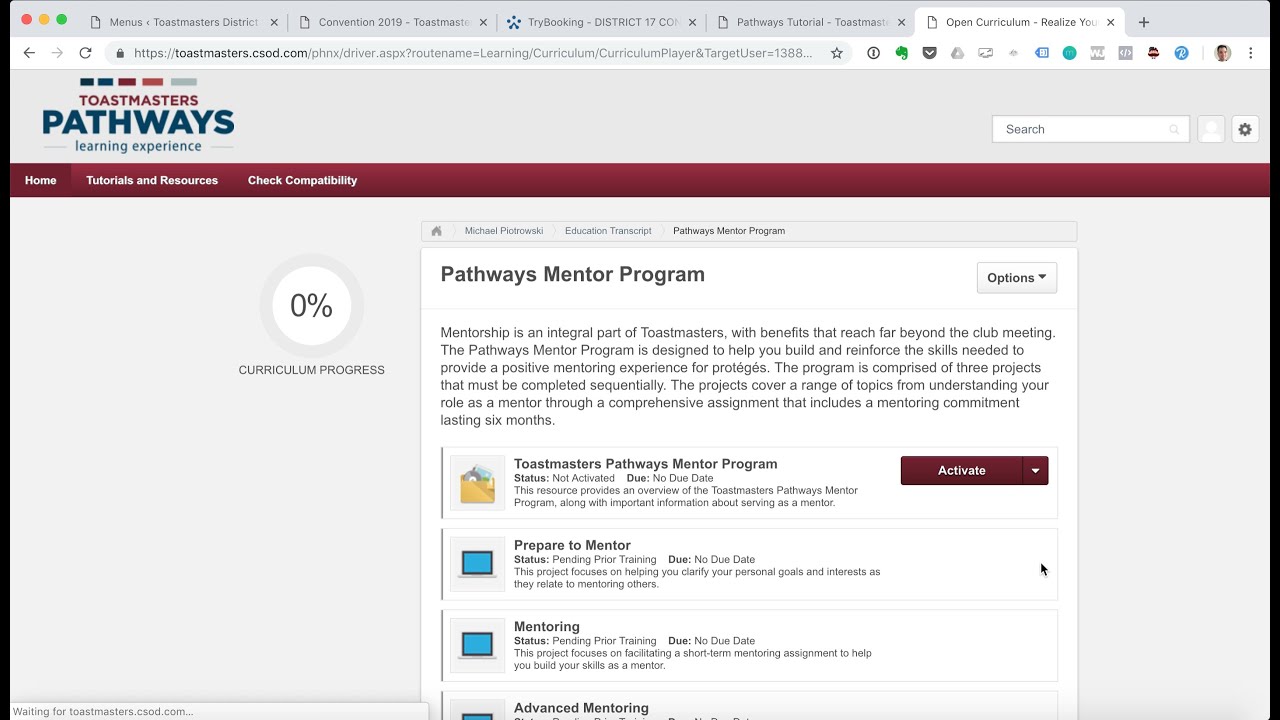1280x720 pixels.
Task: Click the red character extension icon
Action: pos(1154,53)
